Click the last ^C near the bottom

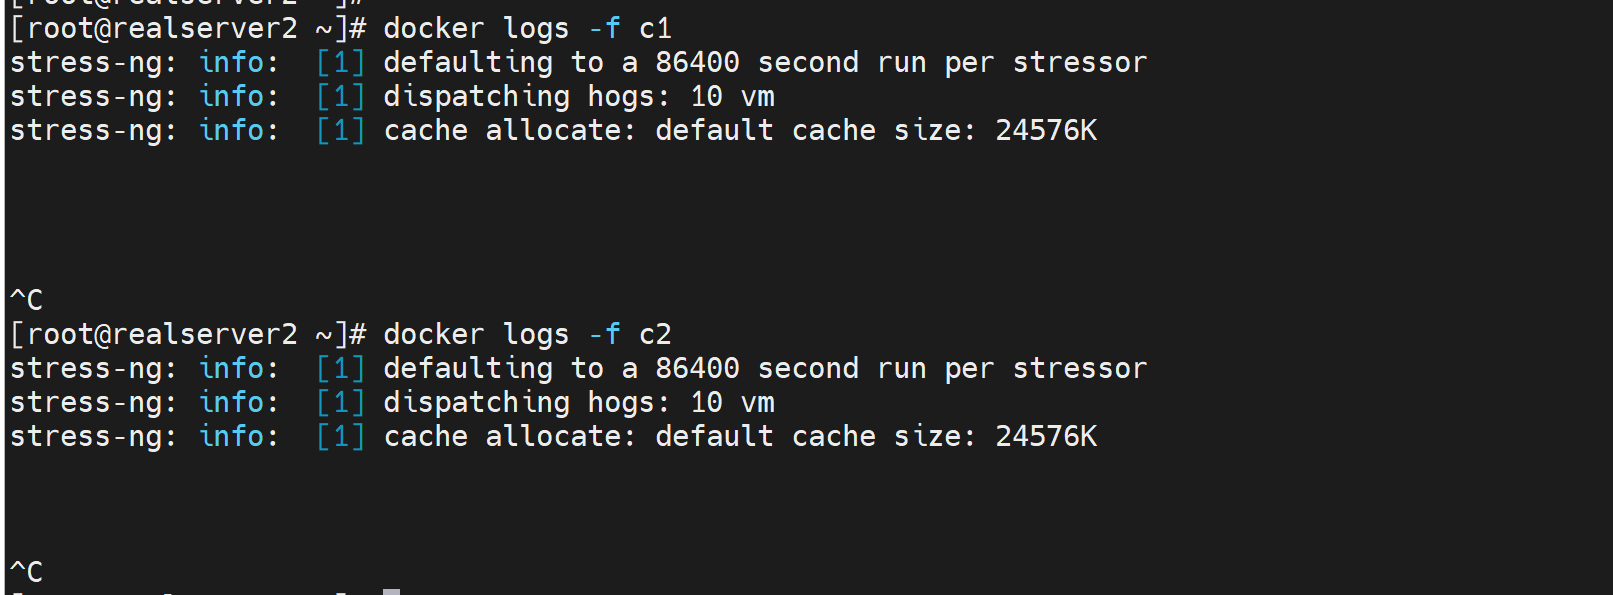(x=27, y=572)
